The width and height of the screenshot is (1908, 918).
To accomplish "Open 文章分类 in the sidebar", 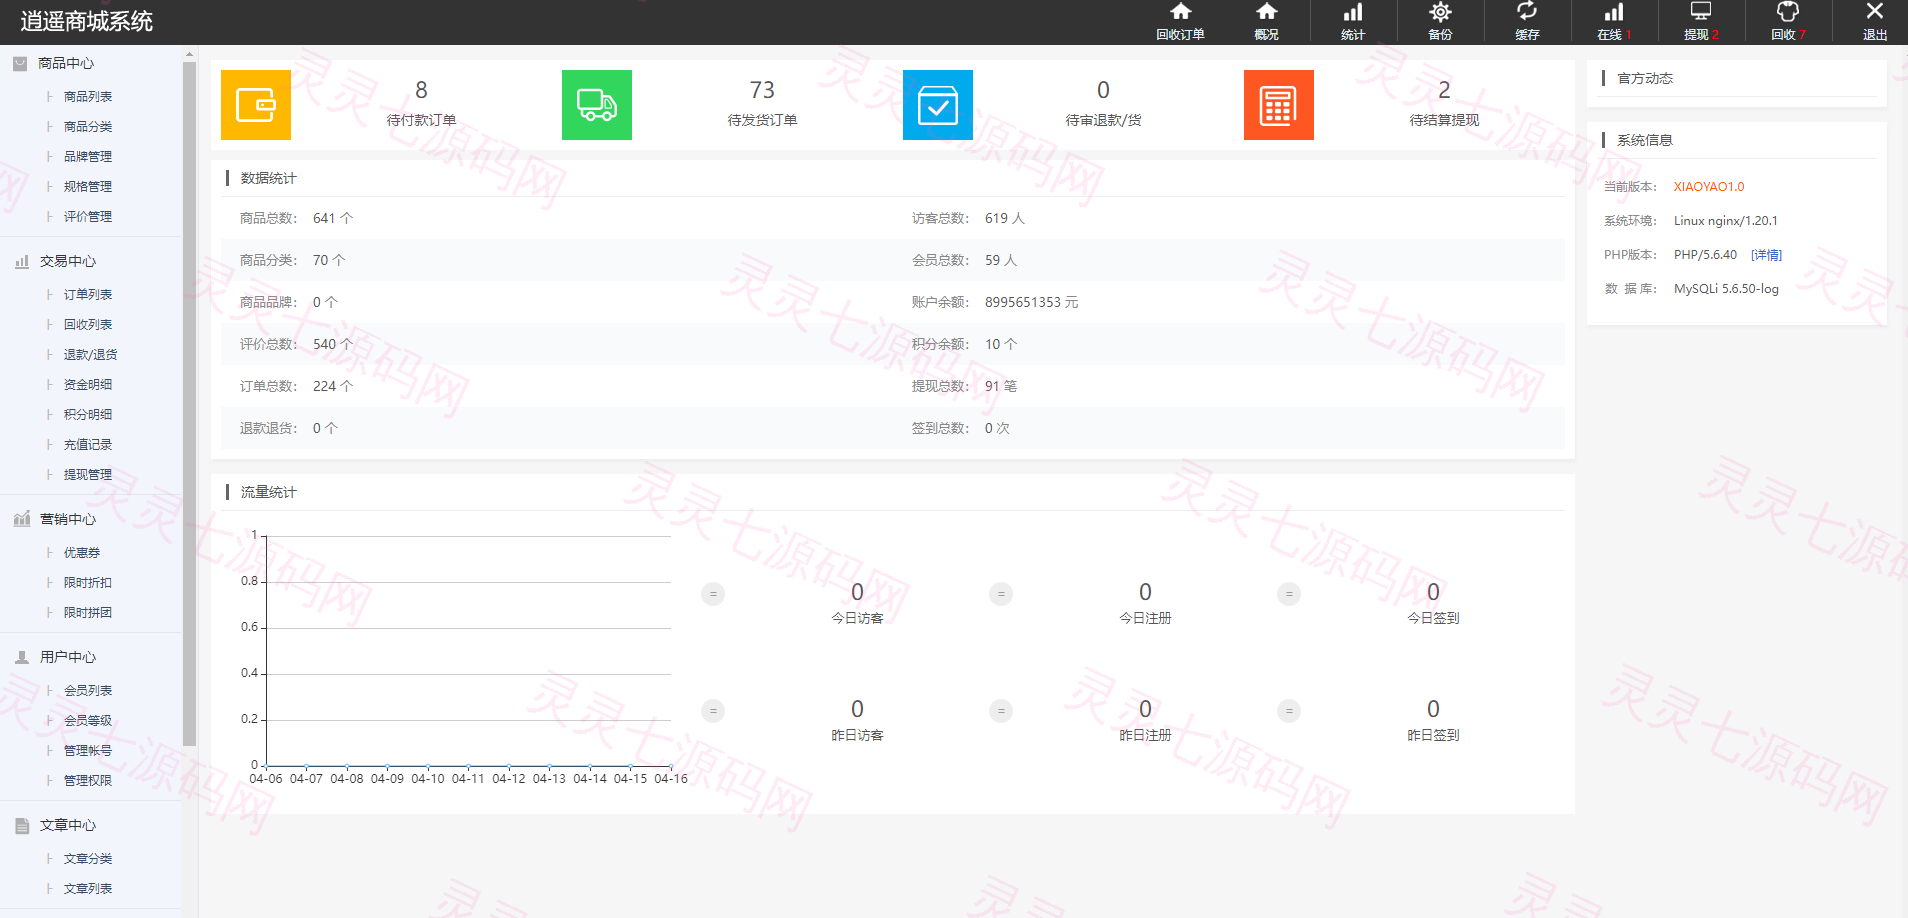I will click(x=88, y=859).
